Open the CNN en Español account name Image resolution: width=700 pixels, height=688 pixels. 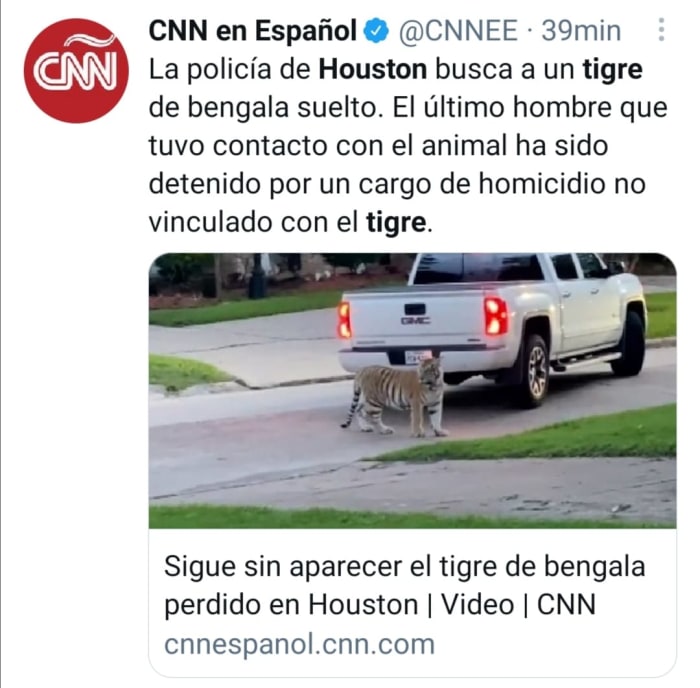(253, 31)
